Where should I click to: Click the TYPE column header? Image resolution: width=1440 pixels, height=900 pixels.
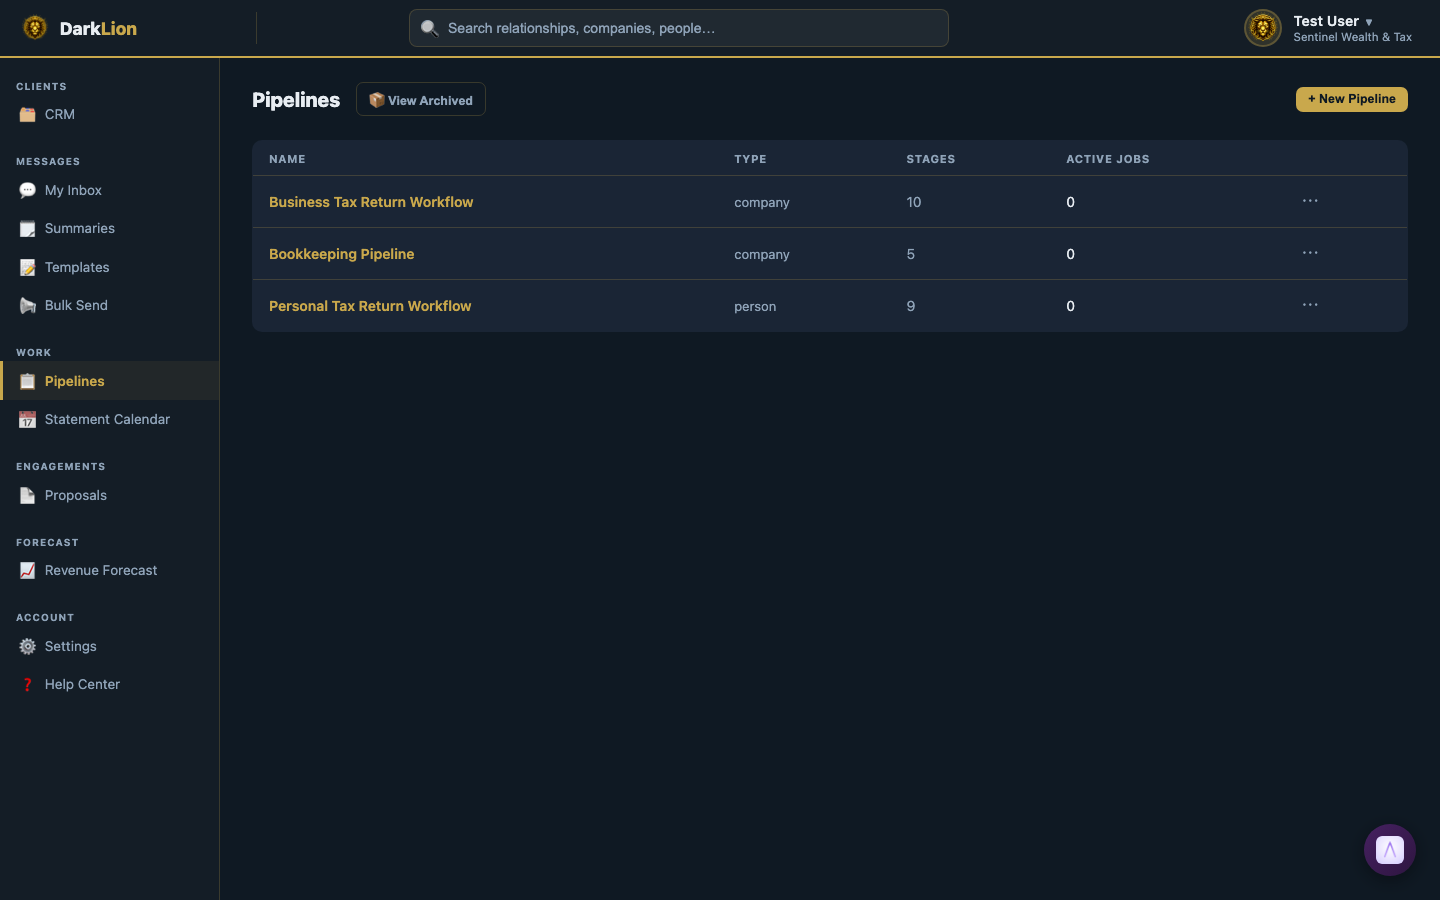(750, 159)
